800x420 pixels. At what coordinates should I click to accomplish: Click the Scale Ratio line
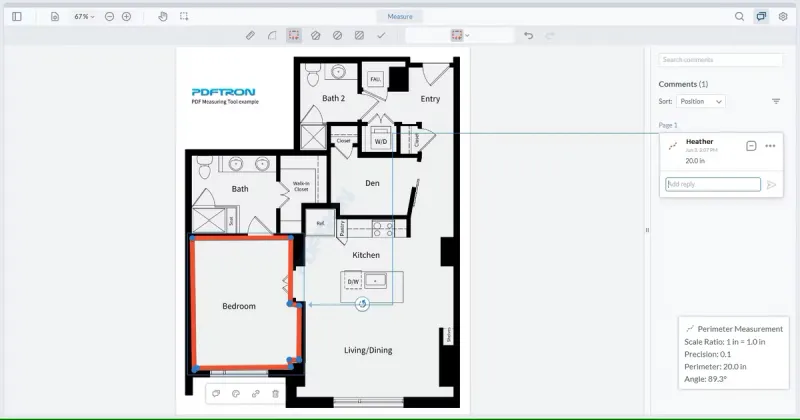click(724, 342)
